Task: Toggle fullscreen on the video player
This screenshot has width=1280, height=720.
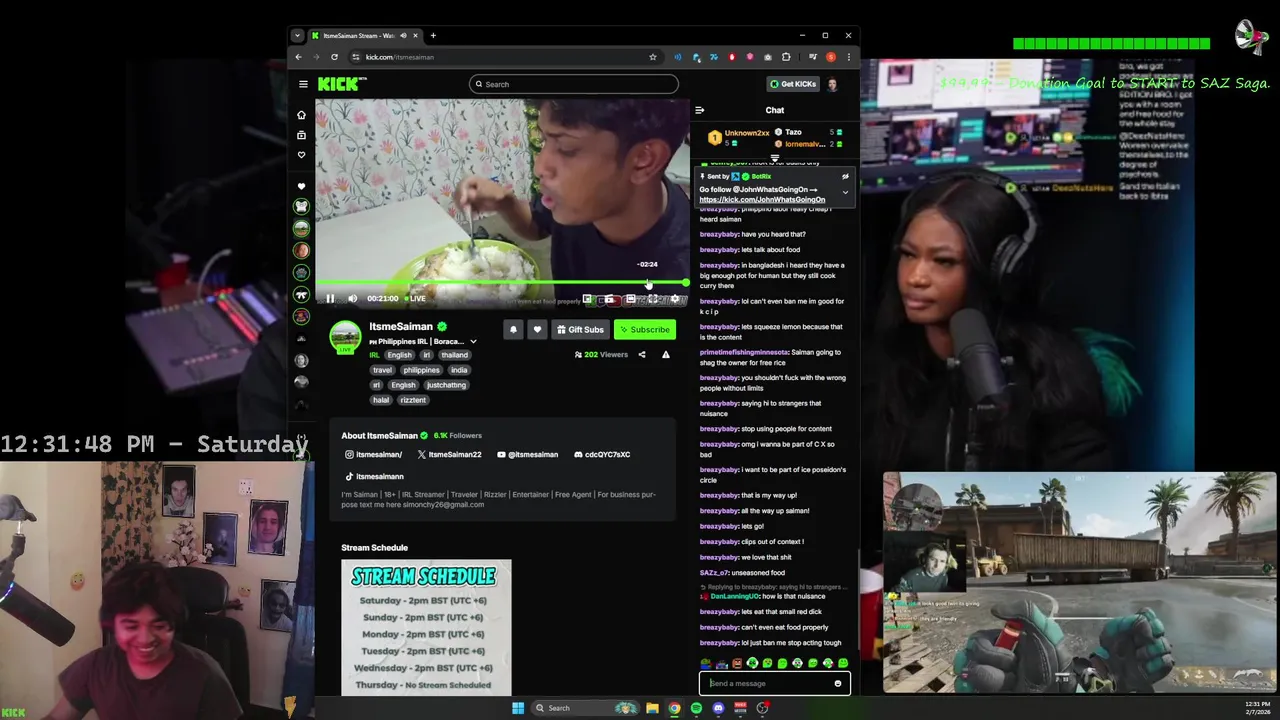Action: [653, 298]
